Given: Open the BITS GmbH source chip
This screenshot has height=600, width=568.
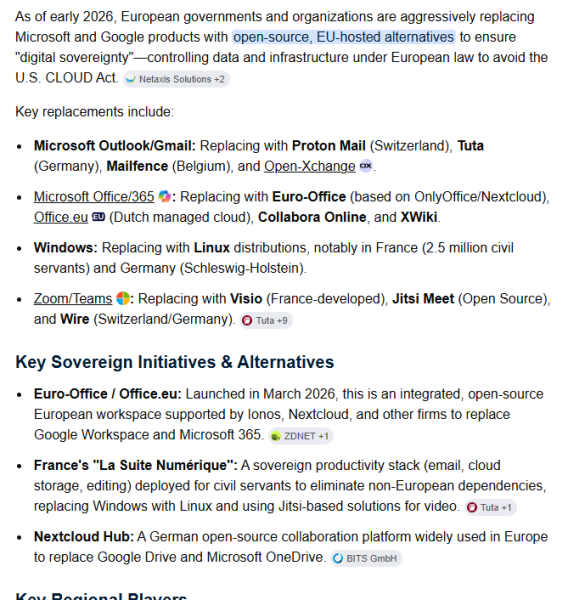Looking at the screenshot, I should pos(366,558).
